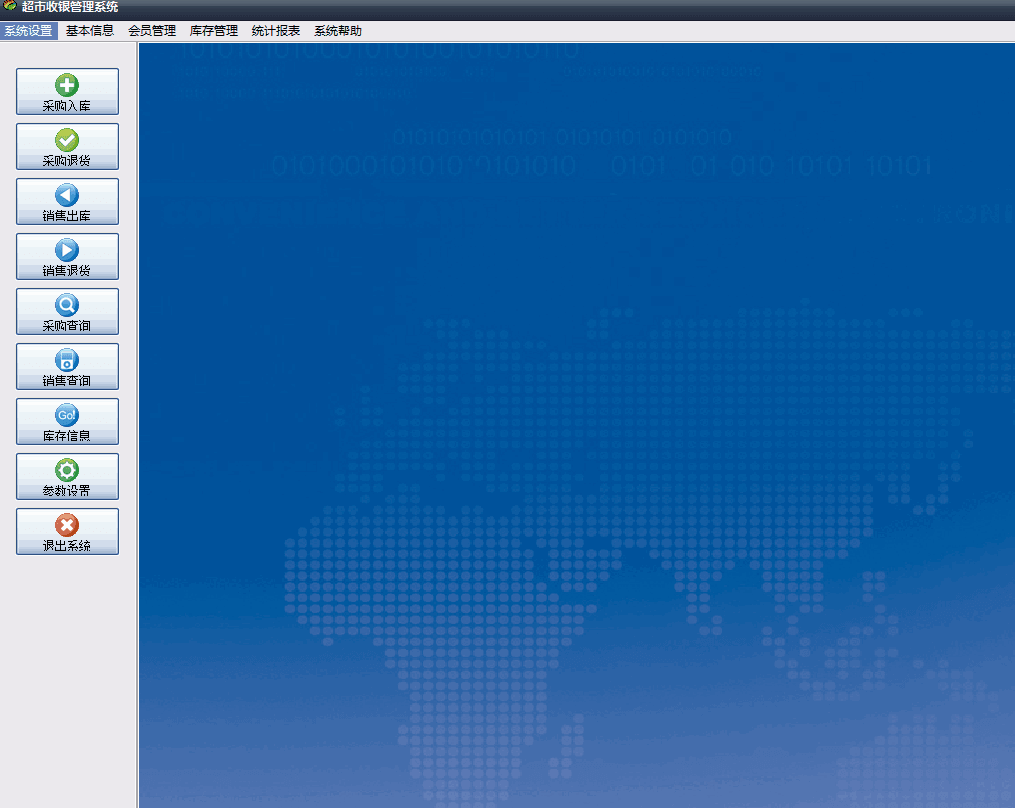Open the 库存管理 menu
This screenshot has width=1015, height=808.
point(214,31)
